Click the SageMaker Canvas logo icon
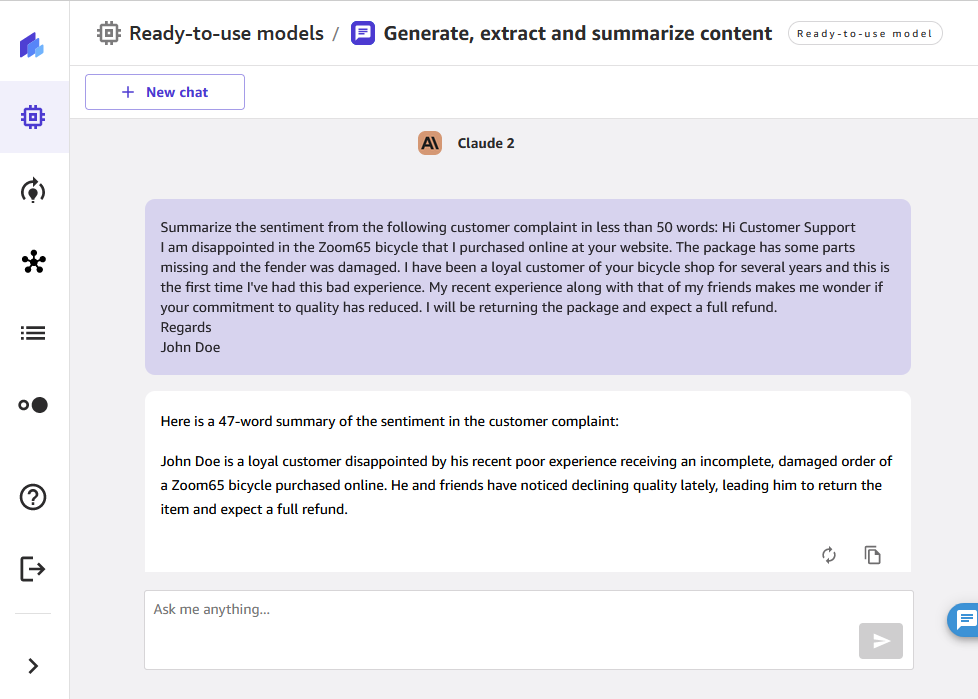This screenshot has height=699, width=978. click(31, 46)
